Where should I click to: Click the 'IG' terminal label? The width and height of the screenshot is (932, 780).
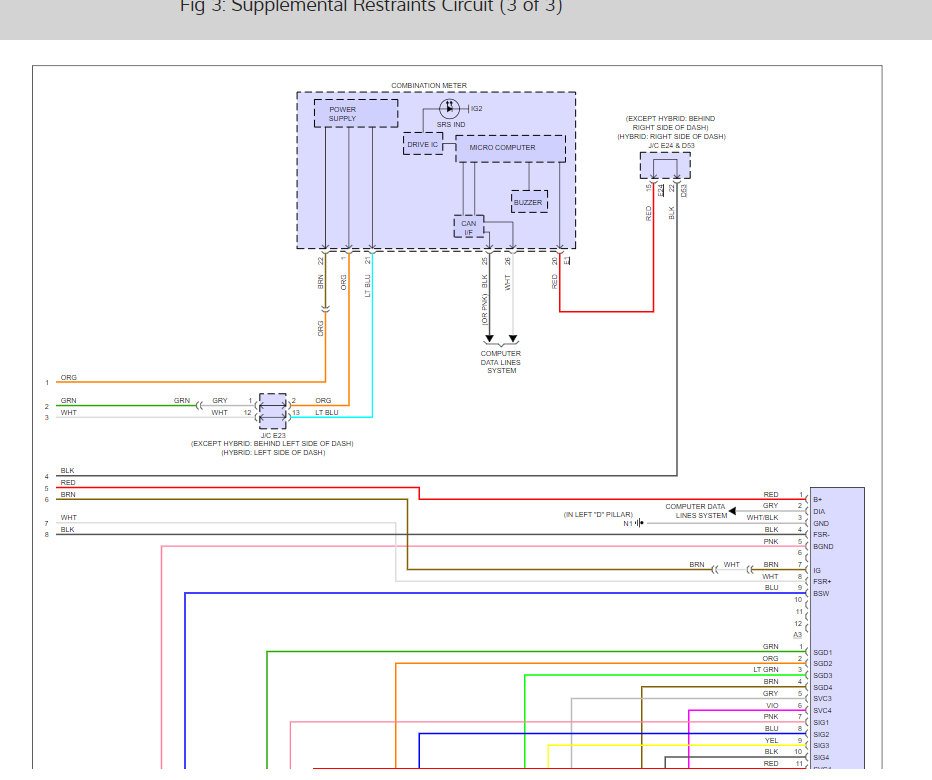click(817, 571)
